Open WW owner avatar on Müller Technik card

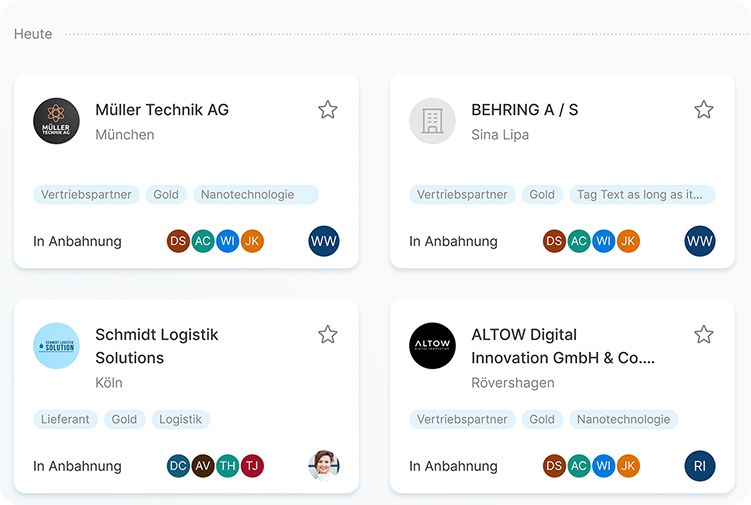click(324, 241)
